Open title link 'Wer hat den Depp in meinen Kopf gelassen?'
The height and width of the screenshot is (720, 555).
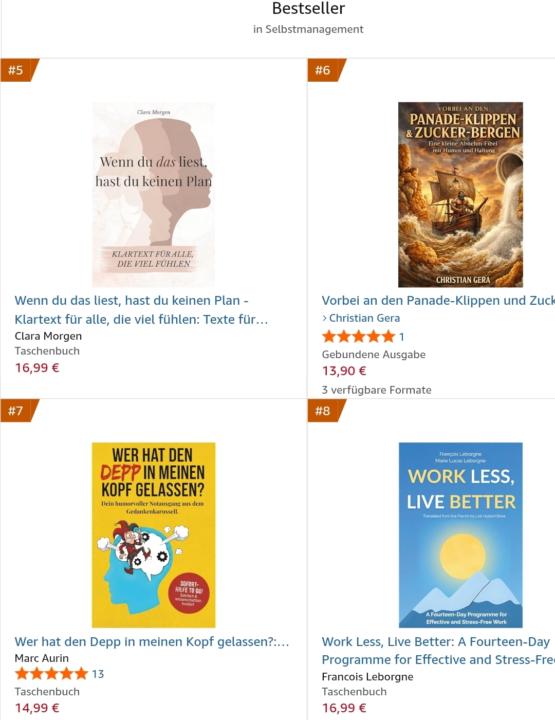(152, 641)
